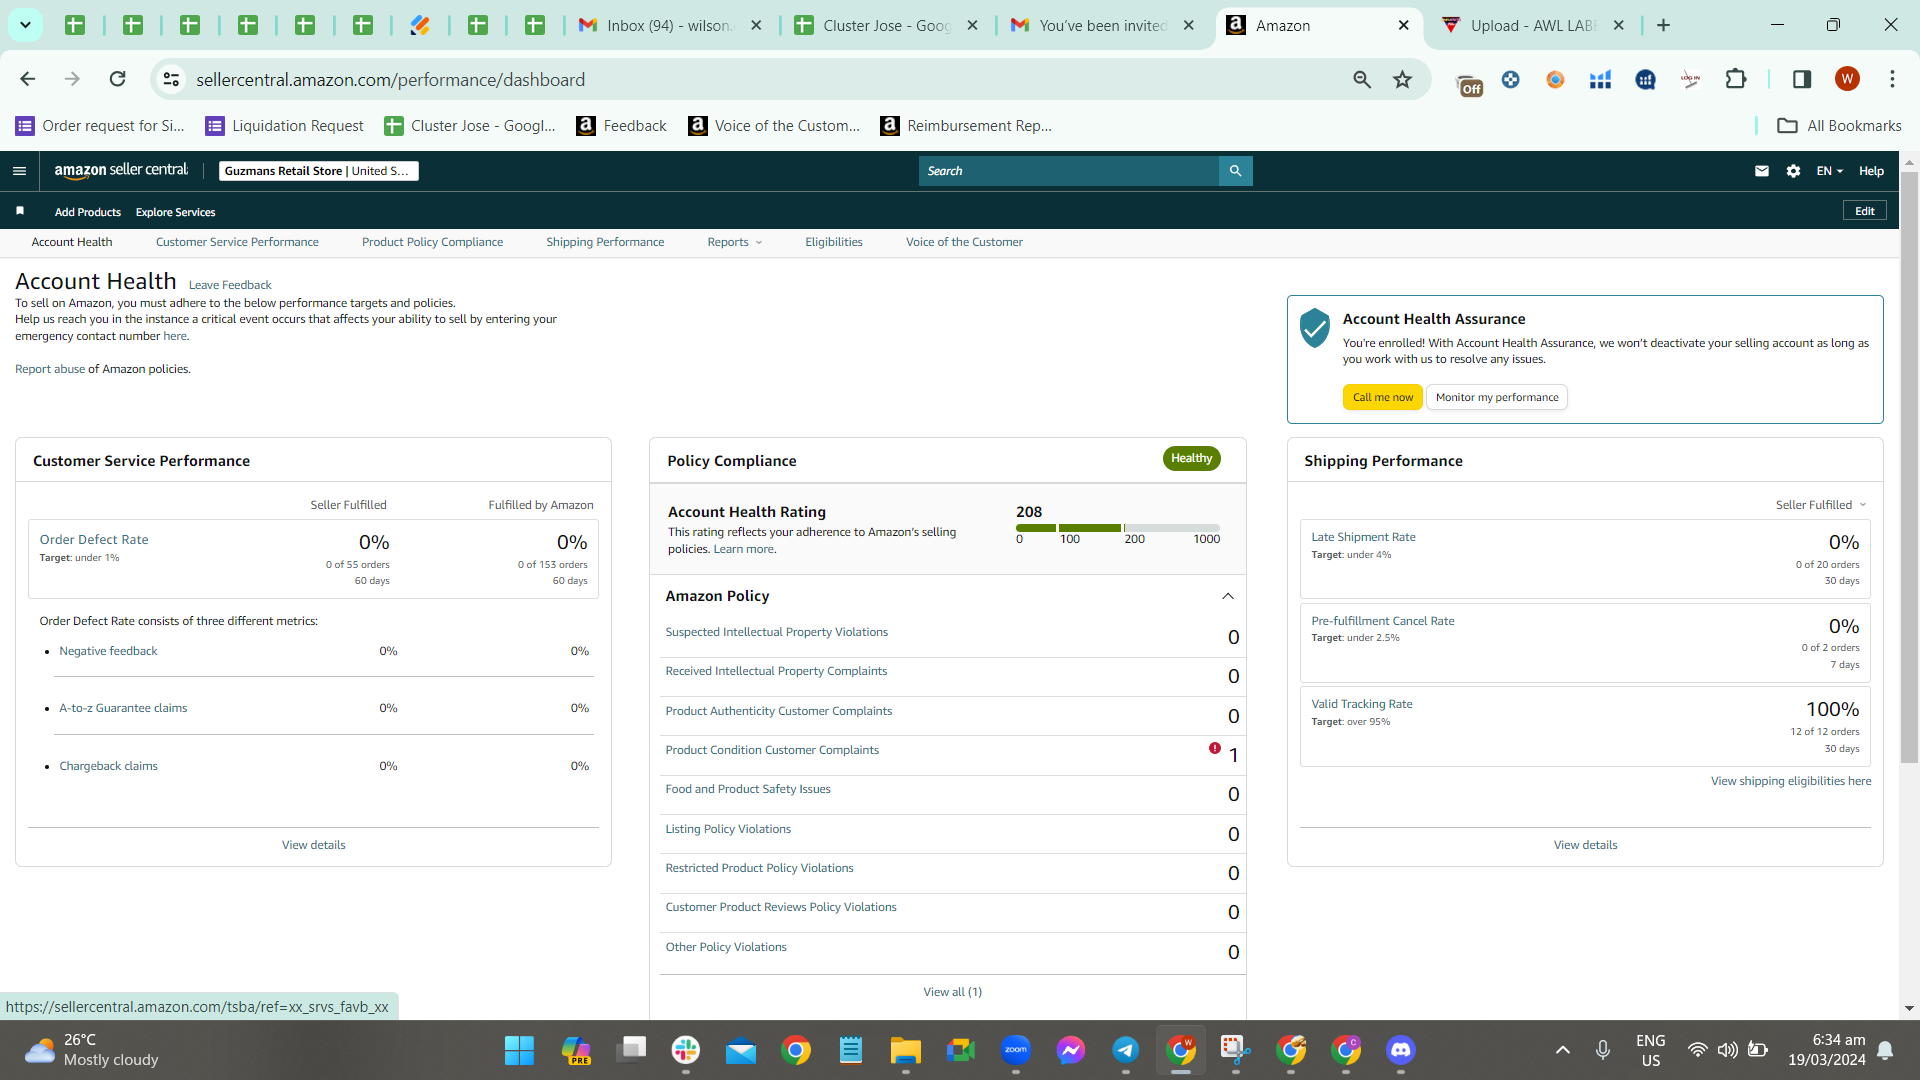
Task: Switch to the Upload - AWL LABEL tab
Action: click(x=1532, y=25)
